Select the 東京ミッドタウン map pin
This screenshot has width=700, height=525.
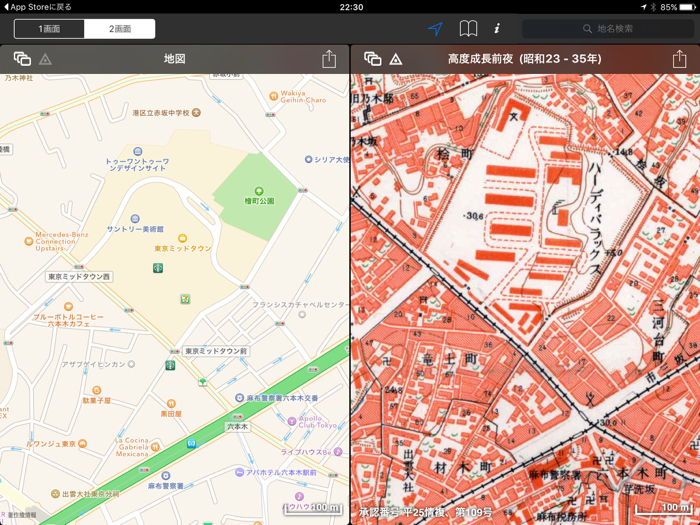pyautogui.click(x=182, y=239)
